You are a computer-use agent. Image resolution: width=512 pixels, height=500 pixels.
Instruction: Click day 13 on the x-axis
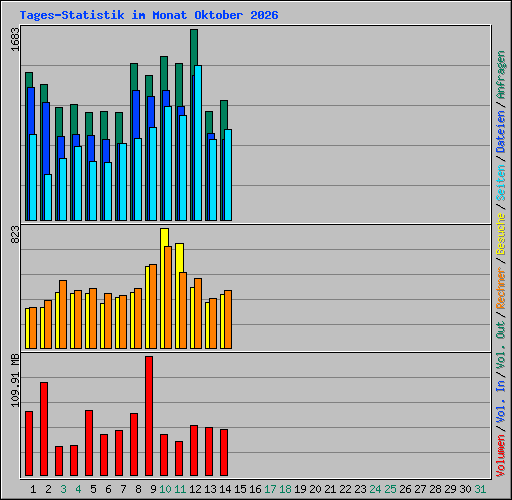[210, 489]
